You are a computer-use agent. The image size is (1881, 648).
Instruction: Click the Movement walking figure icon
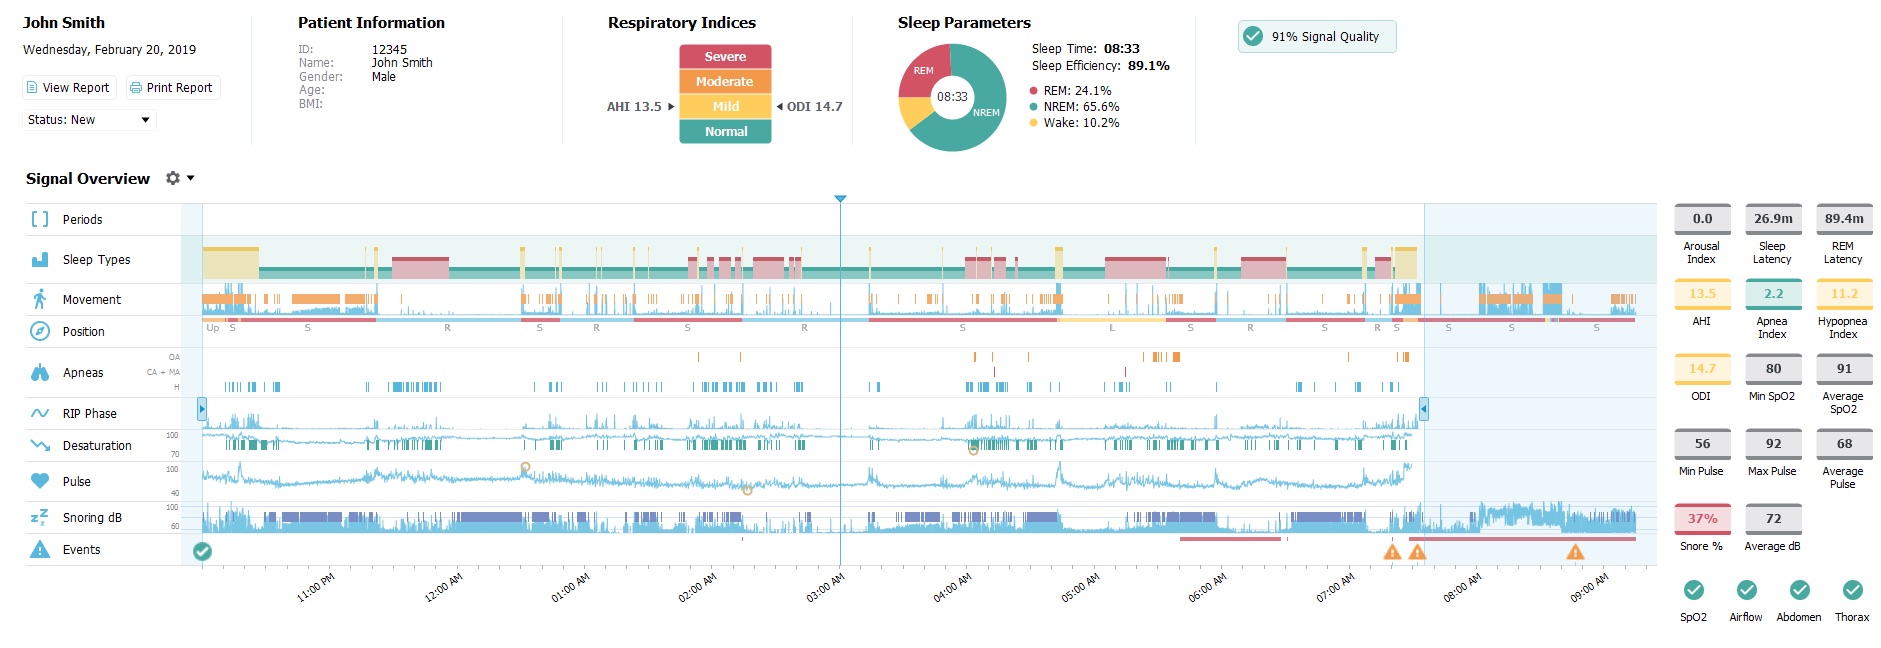pyautogui.click(x=40, y=299)
